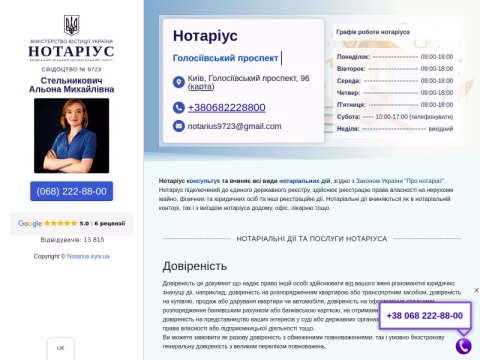Open the (карта) map link
The width and height of the screenshot is (480, 360).
(x=201, y=87)
